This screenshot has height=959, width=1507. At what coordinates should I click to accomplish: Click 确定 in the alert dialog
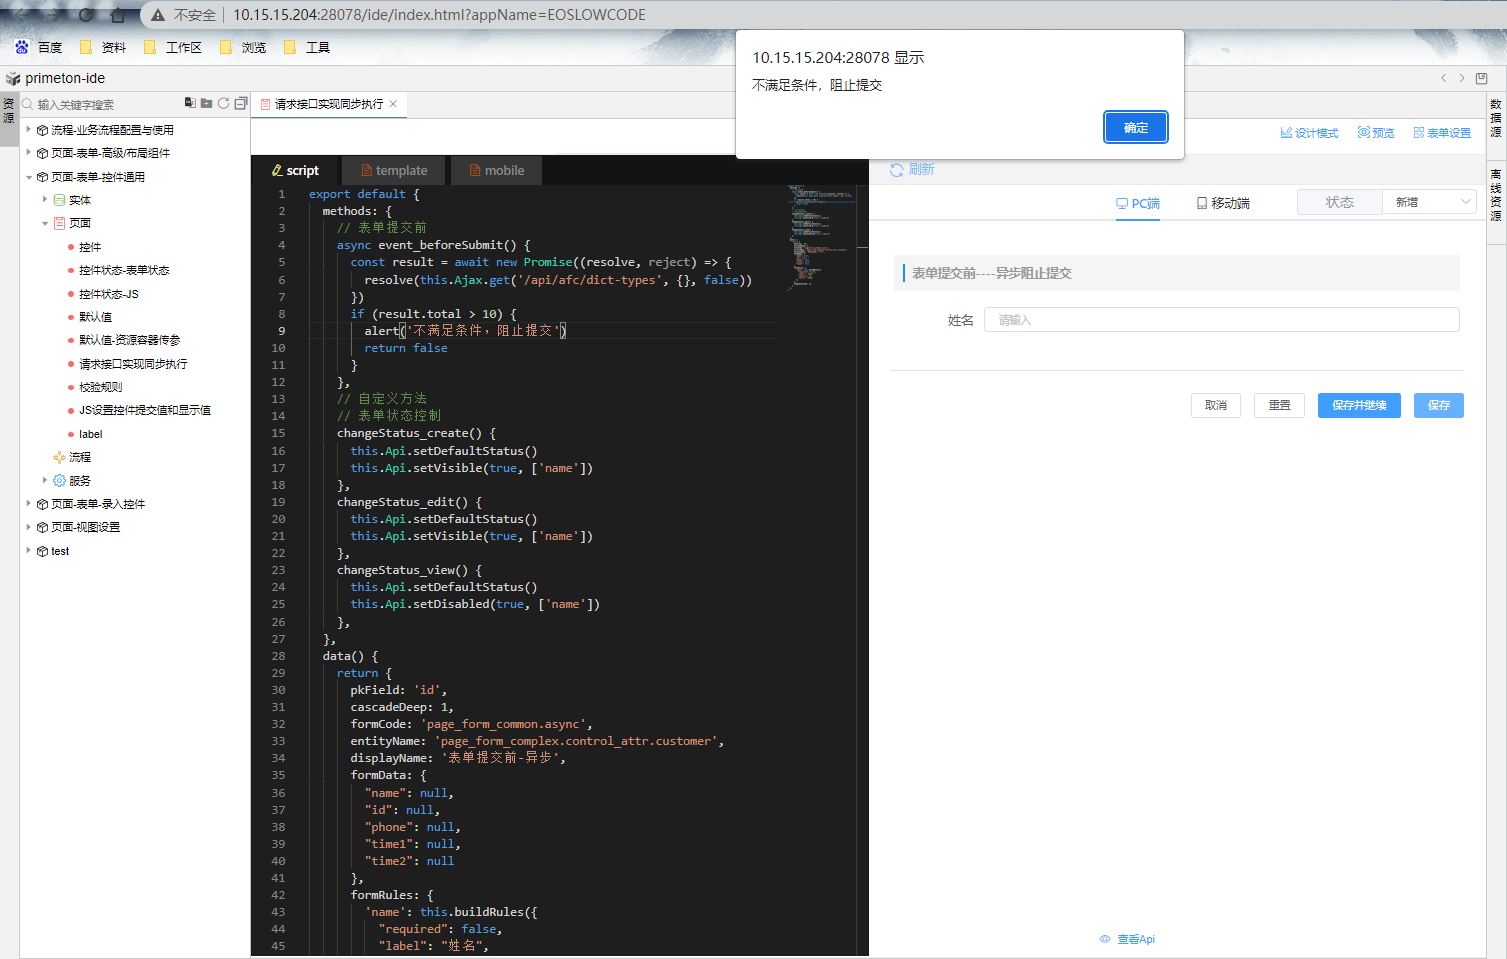1135,128
